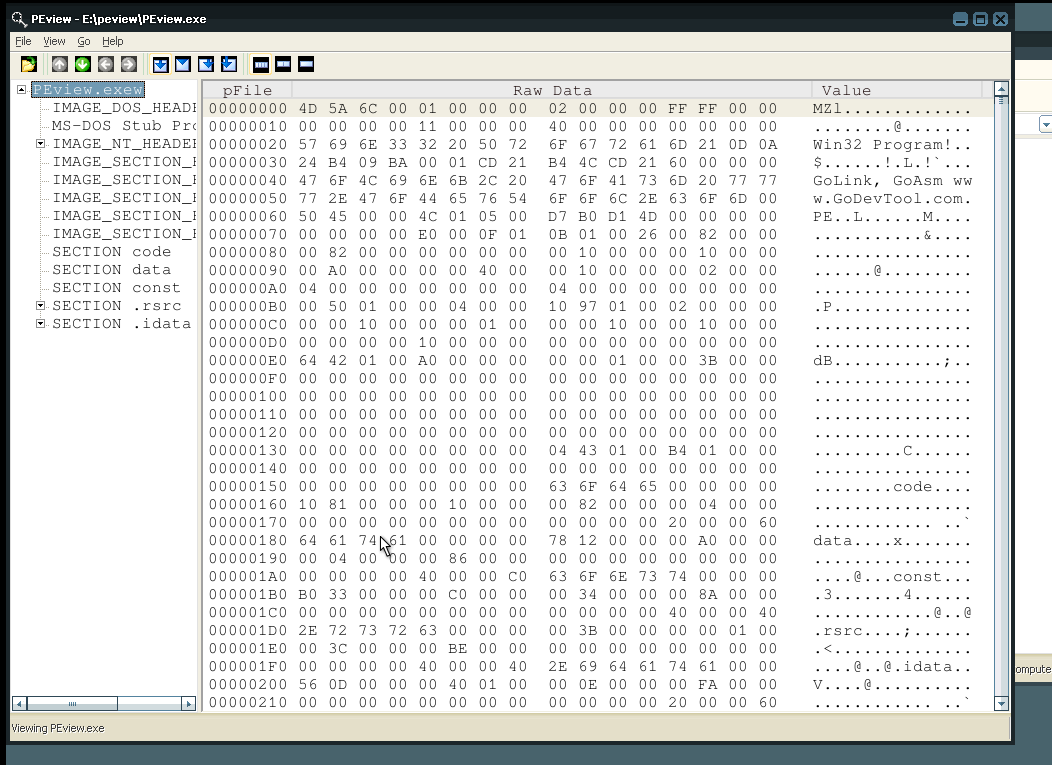
Task: Click the row at offset 00000210
Action: coord(598,702)
